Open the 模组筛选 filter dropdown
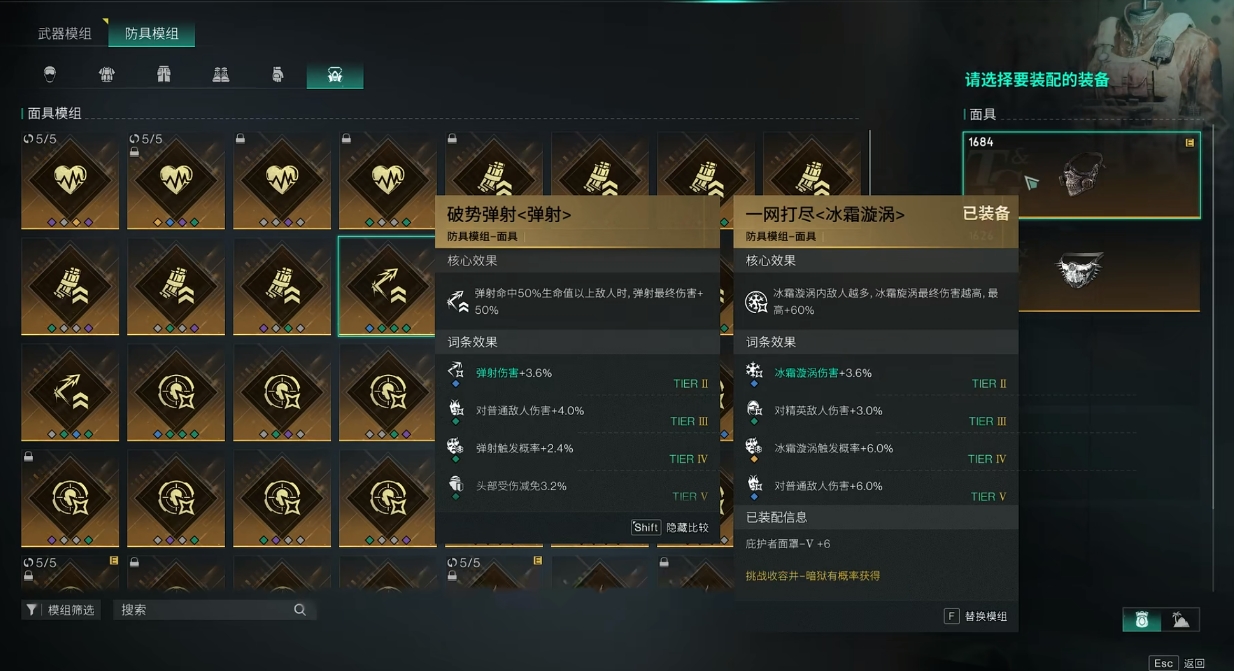This screenshot has width=1234, height=671. [61, 609]
